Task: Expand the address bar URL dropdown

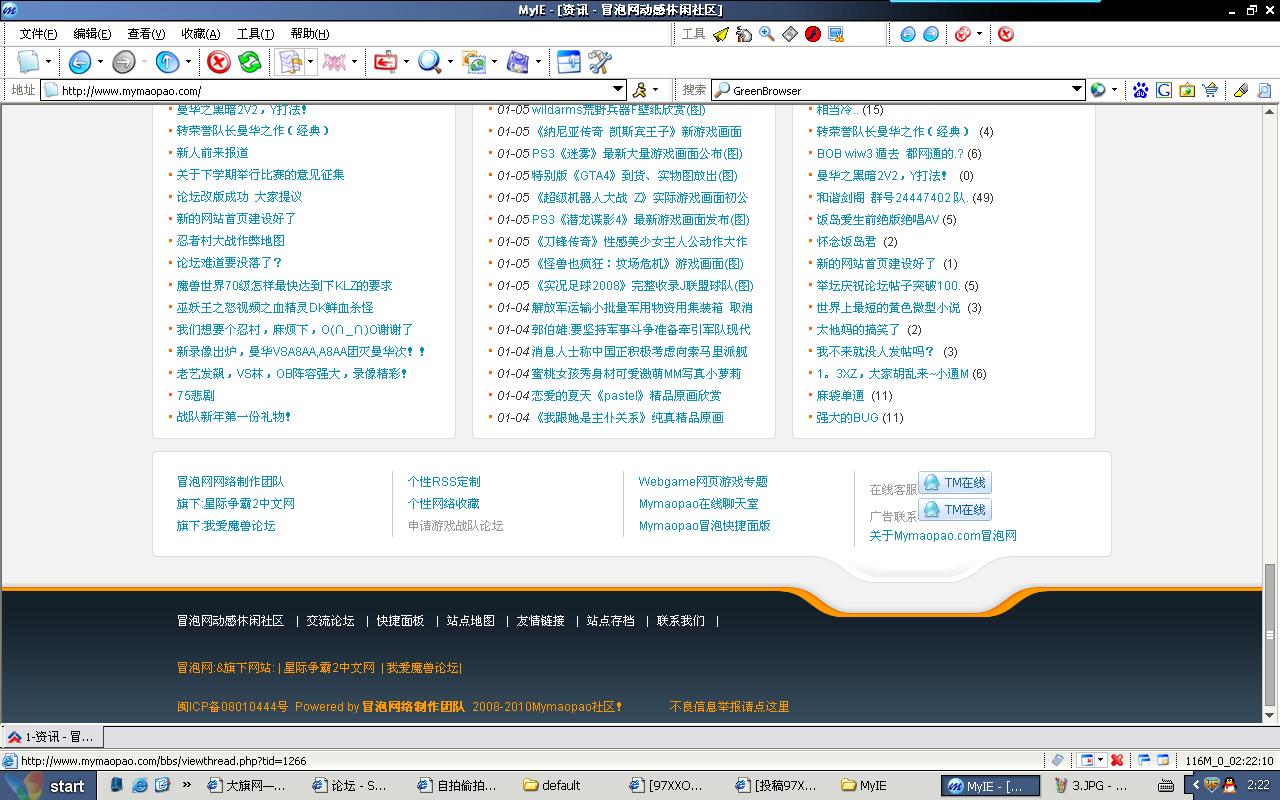Action: point(618,90)
